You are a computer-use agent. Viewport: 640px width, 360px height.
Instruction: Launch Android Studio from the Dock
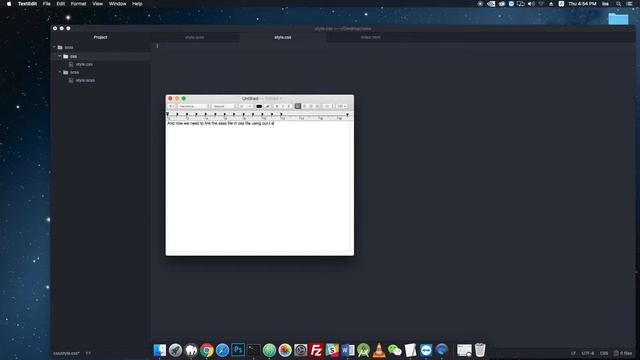363,350
